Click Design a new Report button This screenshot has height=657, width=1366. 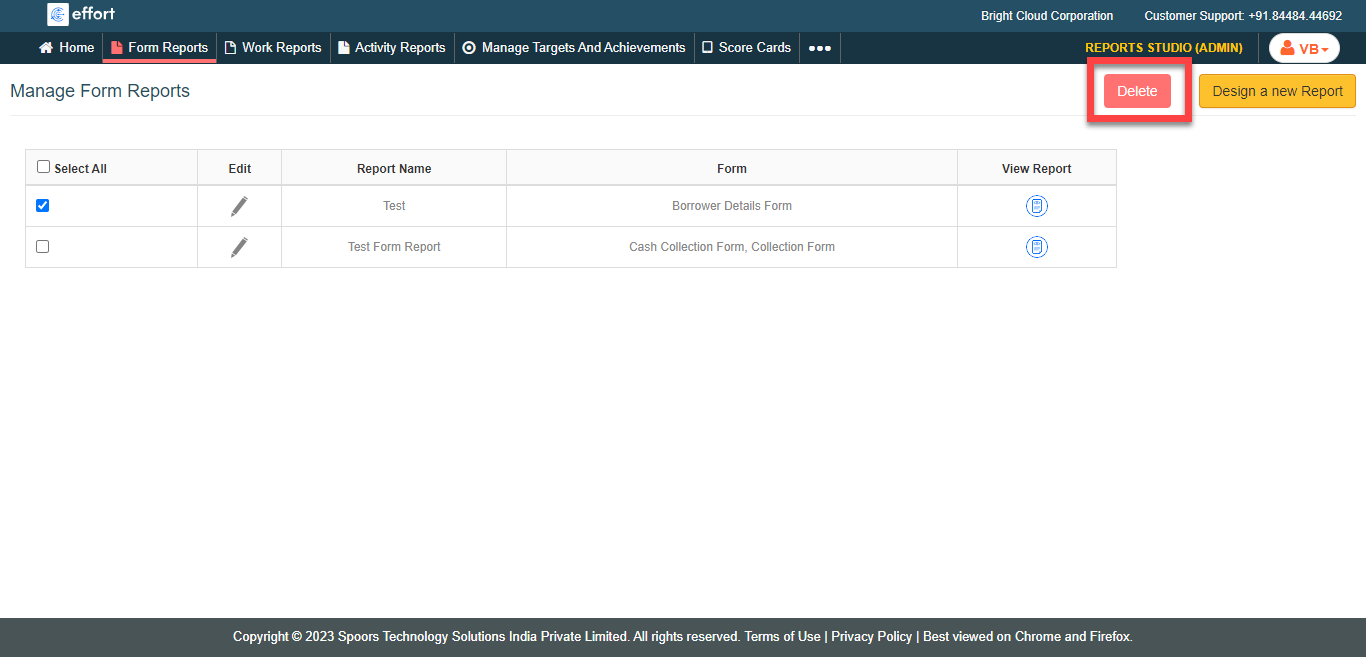click(x=1277, y=91)
